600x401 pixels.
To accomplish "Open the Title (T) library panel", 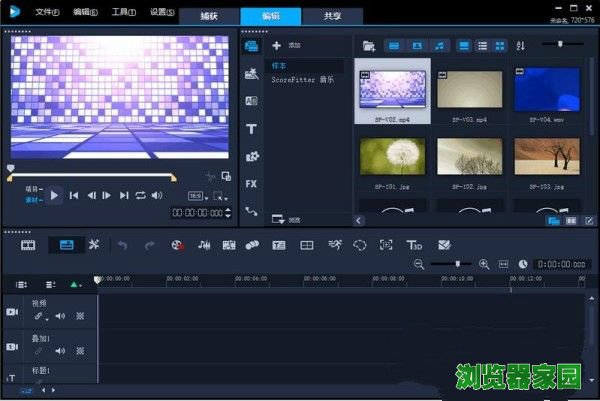I will pos(251,129).
